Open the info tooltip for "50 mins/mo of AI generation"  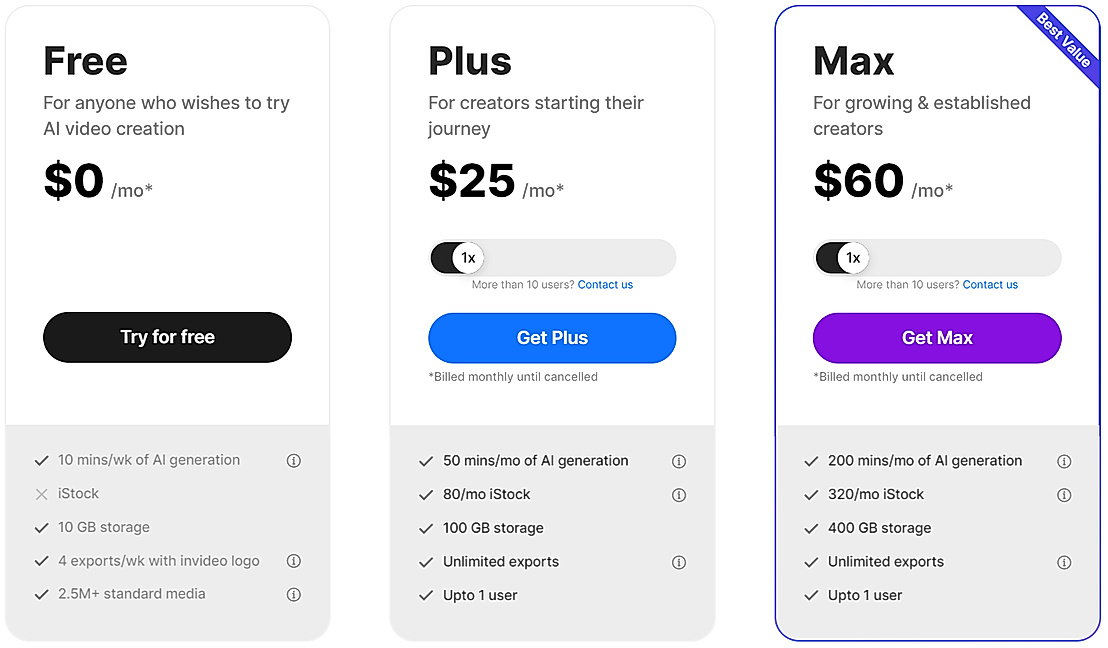click(x=679, y=460)
